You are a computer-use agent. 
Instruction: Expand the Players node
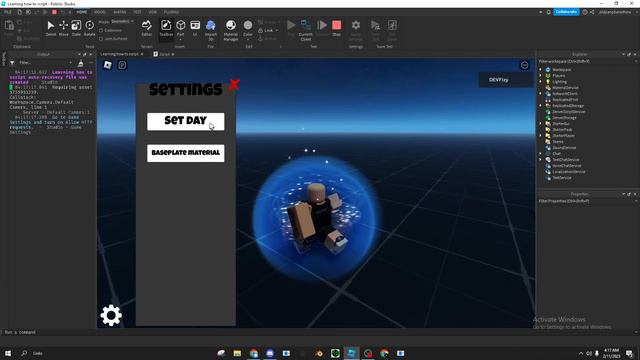(541, 76)
